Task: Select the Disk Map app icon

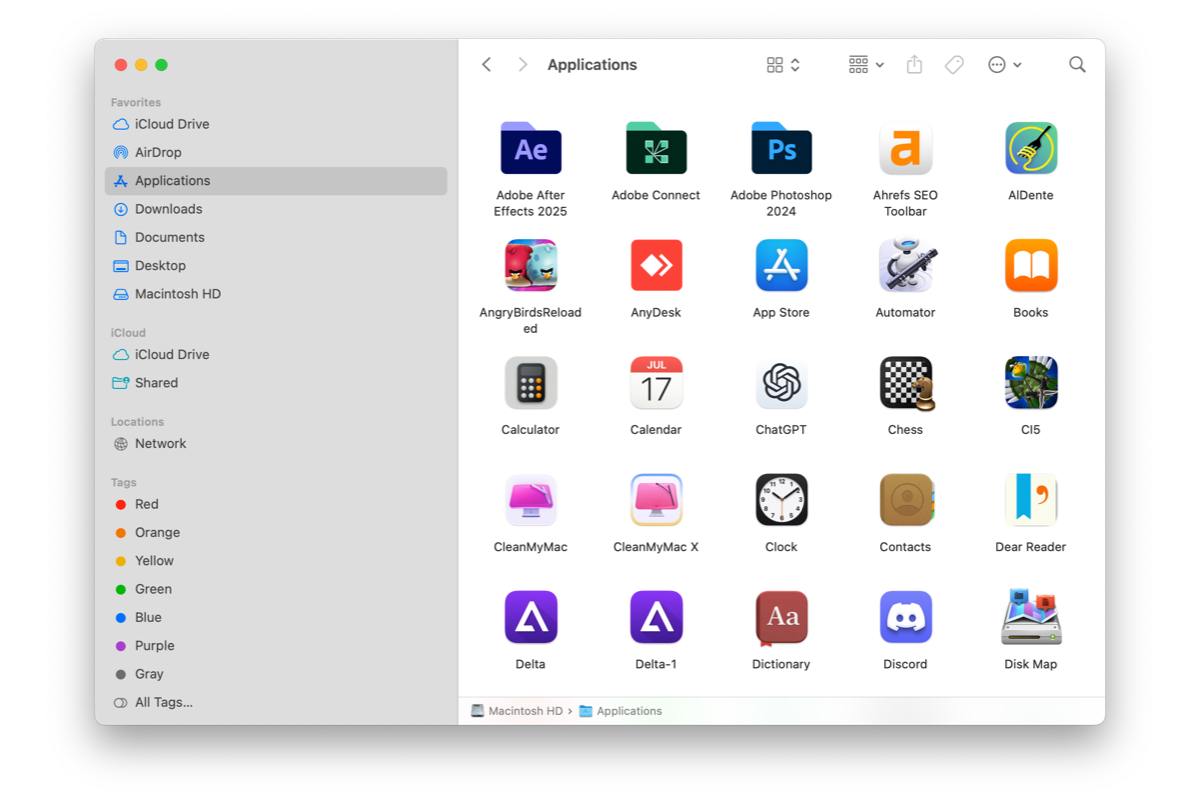Action: point(1031,617)
